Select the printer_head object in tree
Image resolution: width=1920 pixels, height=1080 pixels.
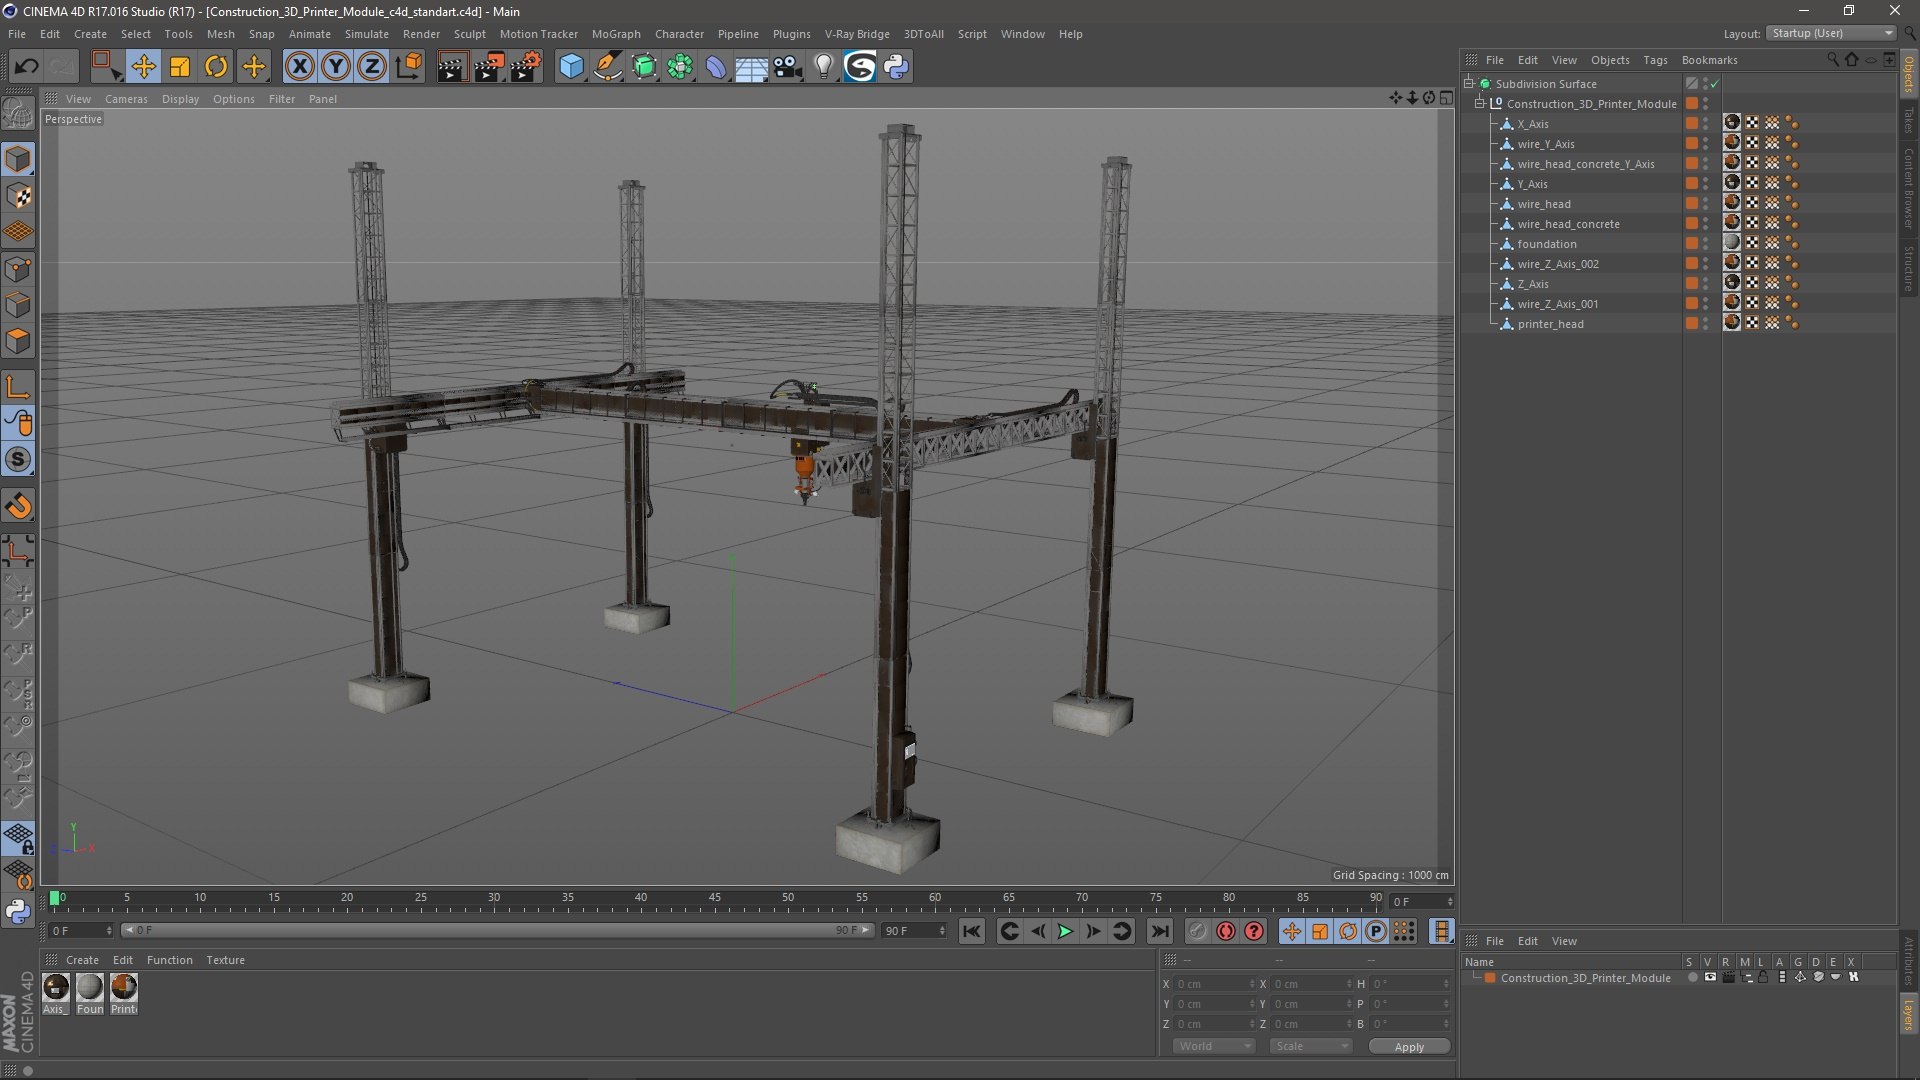[1550, 324]
